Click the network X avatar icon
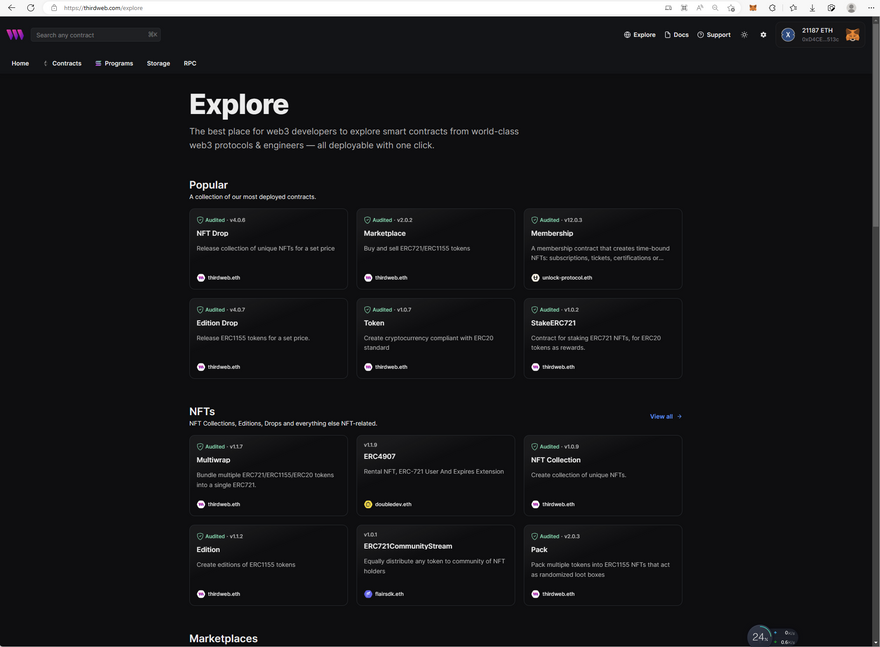 (x=788, y=35)
